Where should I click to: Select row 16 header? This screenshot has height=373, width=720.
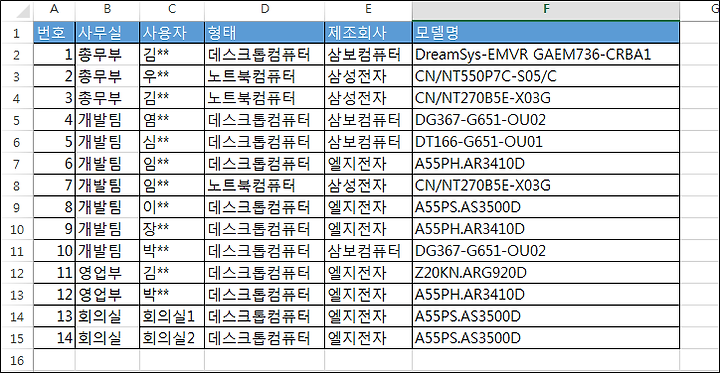pos(17,360)
